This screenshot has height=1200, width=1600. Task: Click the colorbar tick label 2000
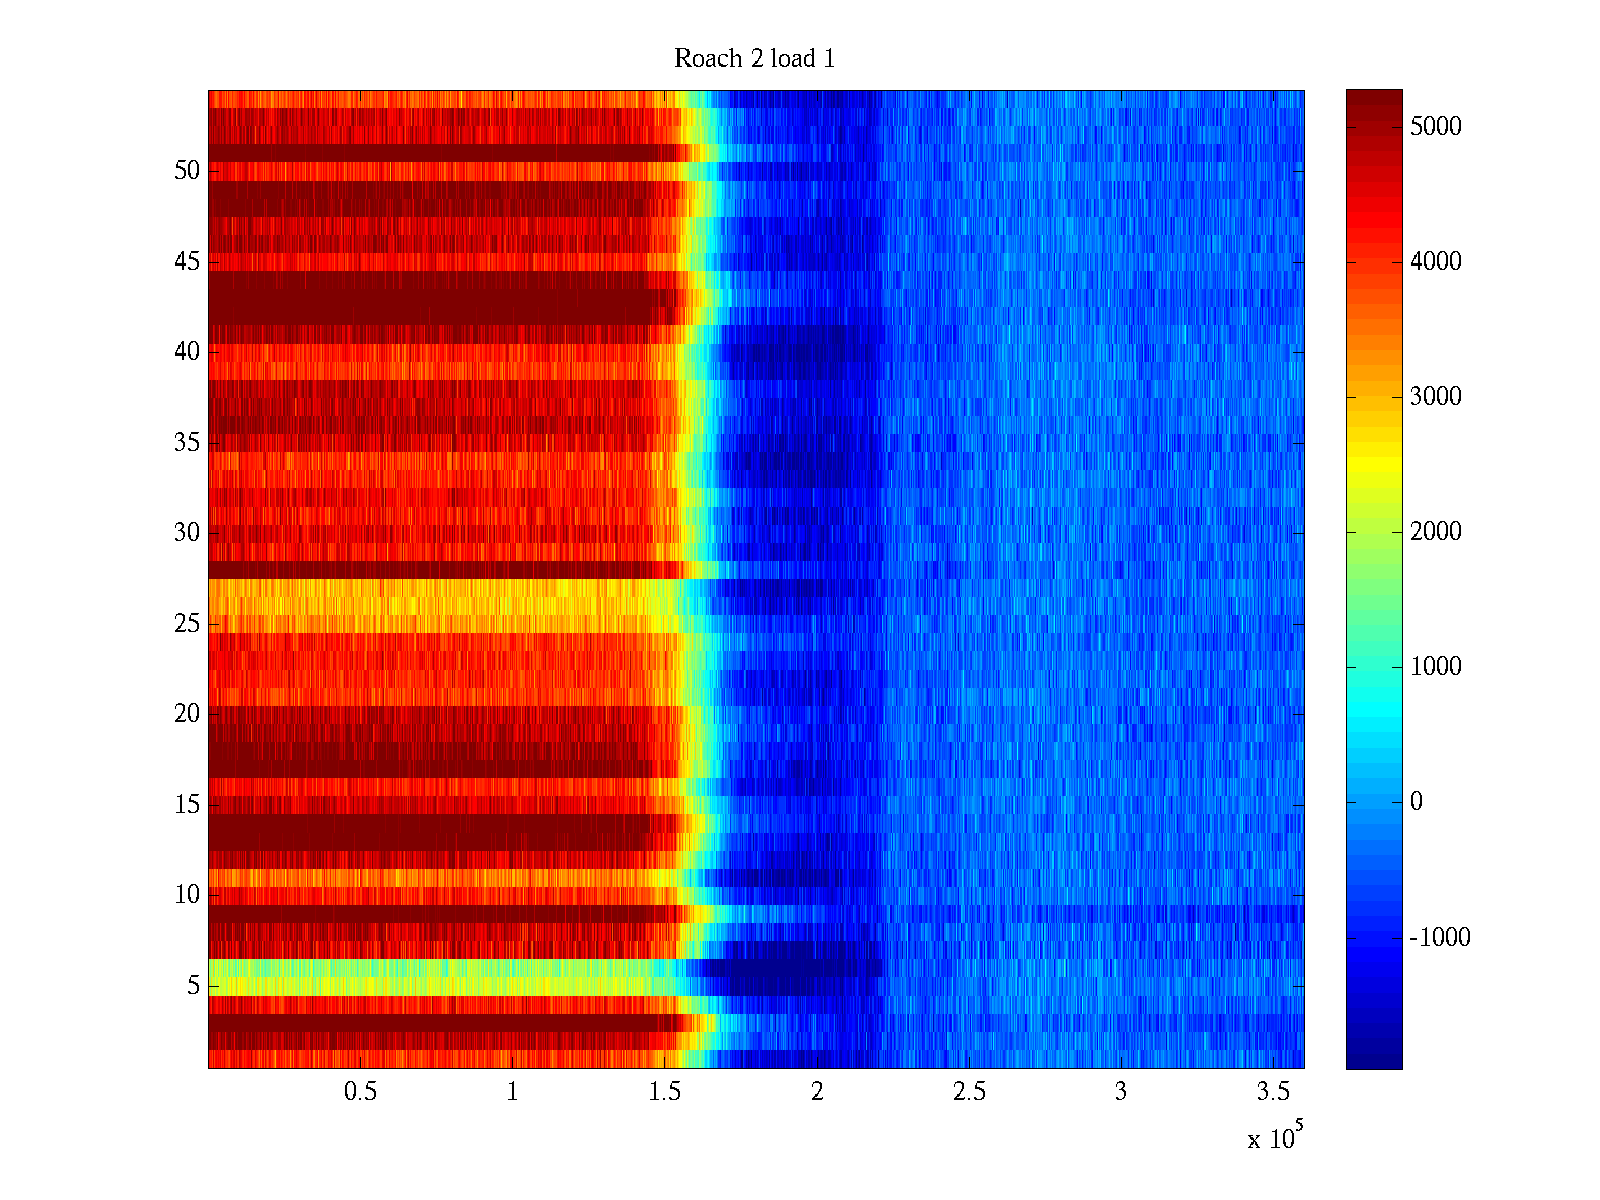coord(1435,531)
